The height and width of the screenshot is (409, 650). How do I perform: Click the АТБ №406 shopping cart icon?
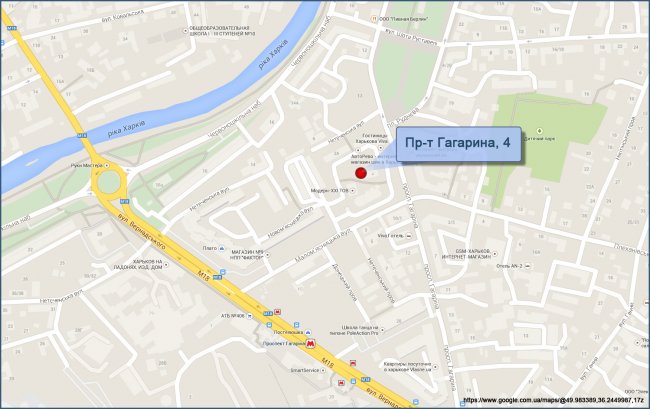(249, 316)
